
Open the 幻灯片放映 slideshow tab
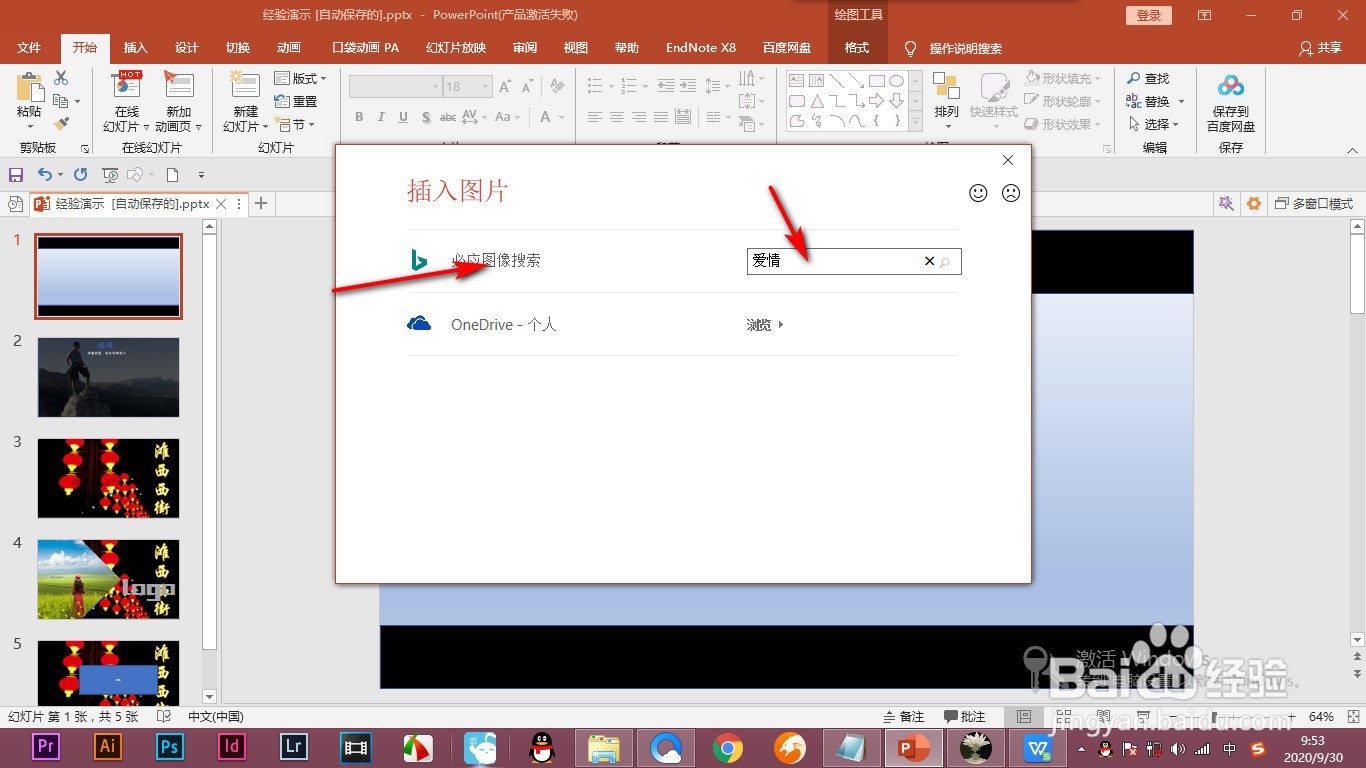tap(456, 48)
